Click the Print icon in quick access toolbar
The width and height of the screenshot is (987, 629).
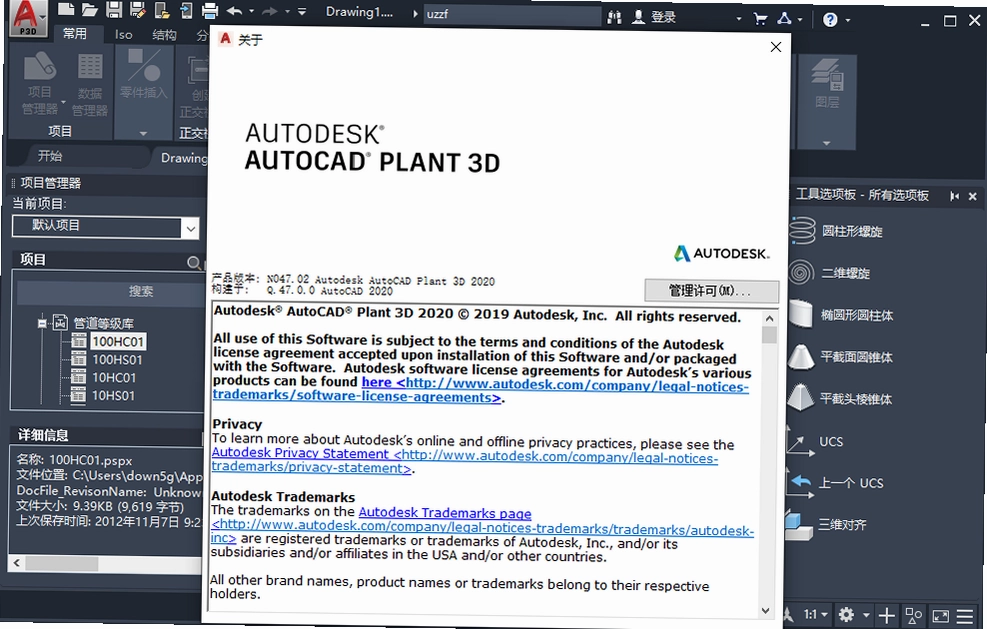[210, 10]
